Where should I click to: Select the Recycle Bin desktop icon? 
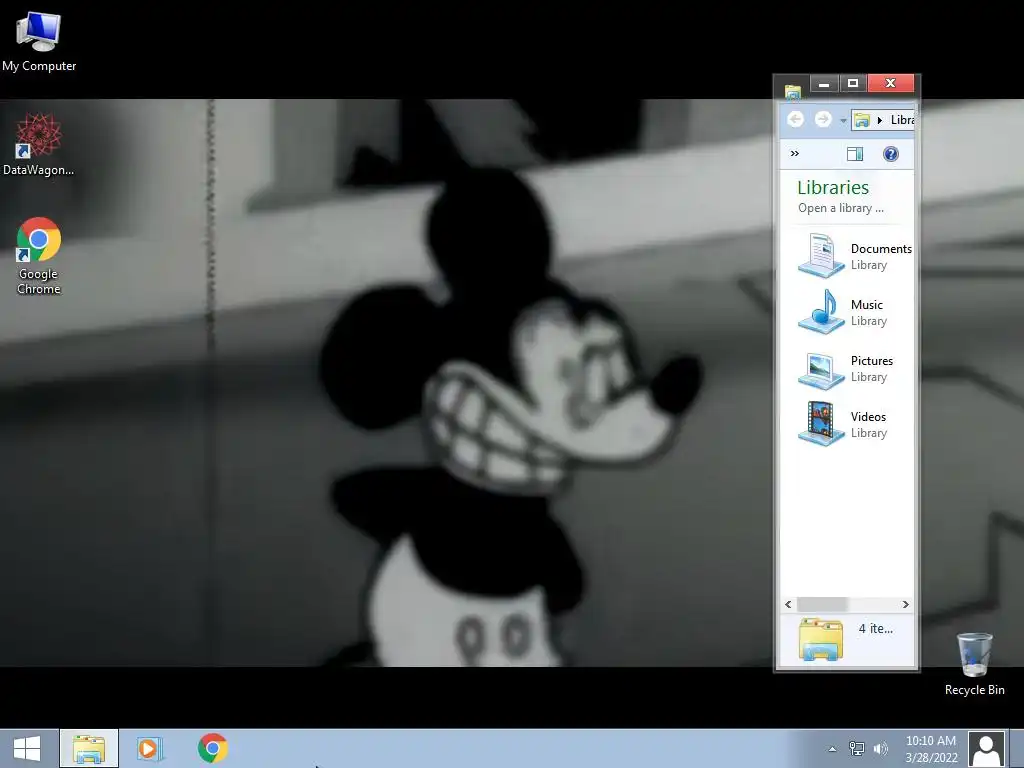click(974, 663)
